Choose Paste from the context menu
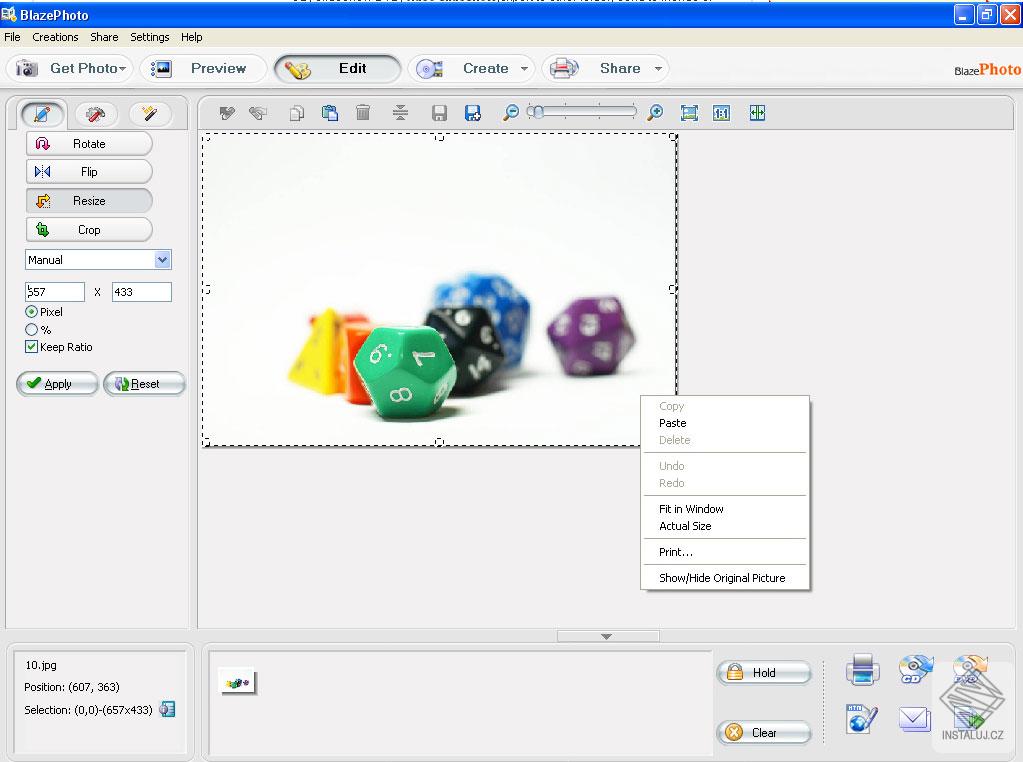 725,423
